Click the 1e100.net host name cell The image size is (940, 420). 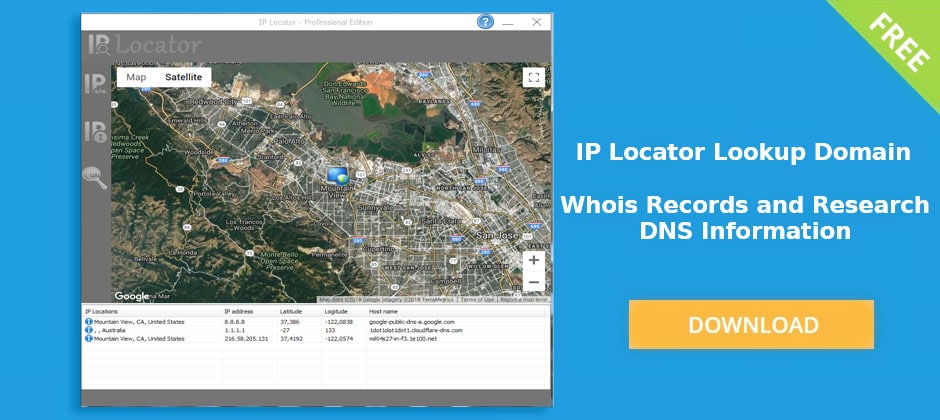(403, 339)
